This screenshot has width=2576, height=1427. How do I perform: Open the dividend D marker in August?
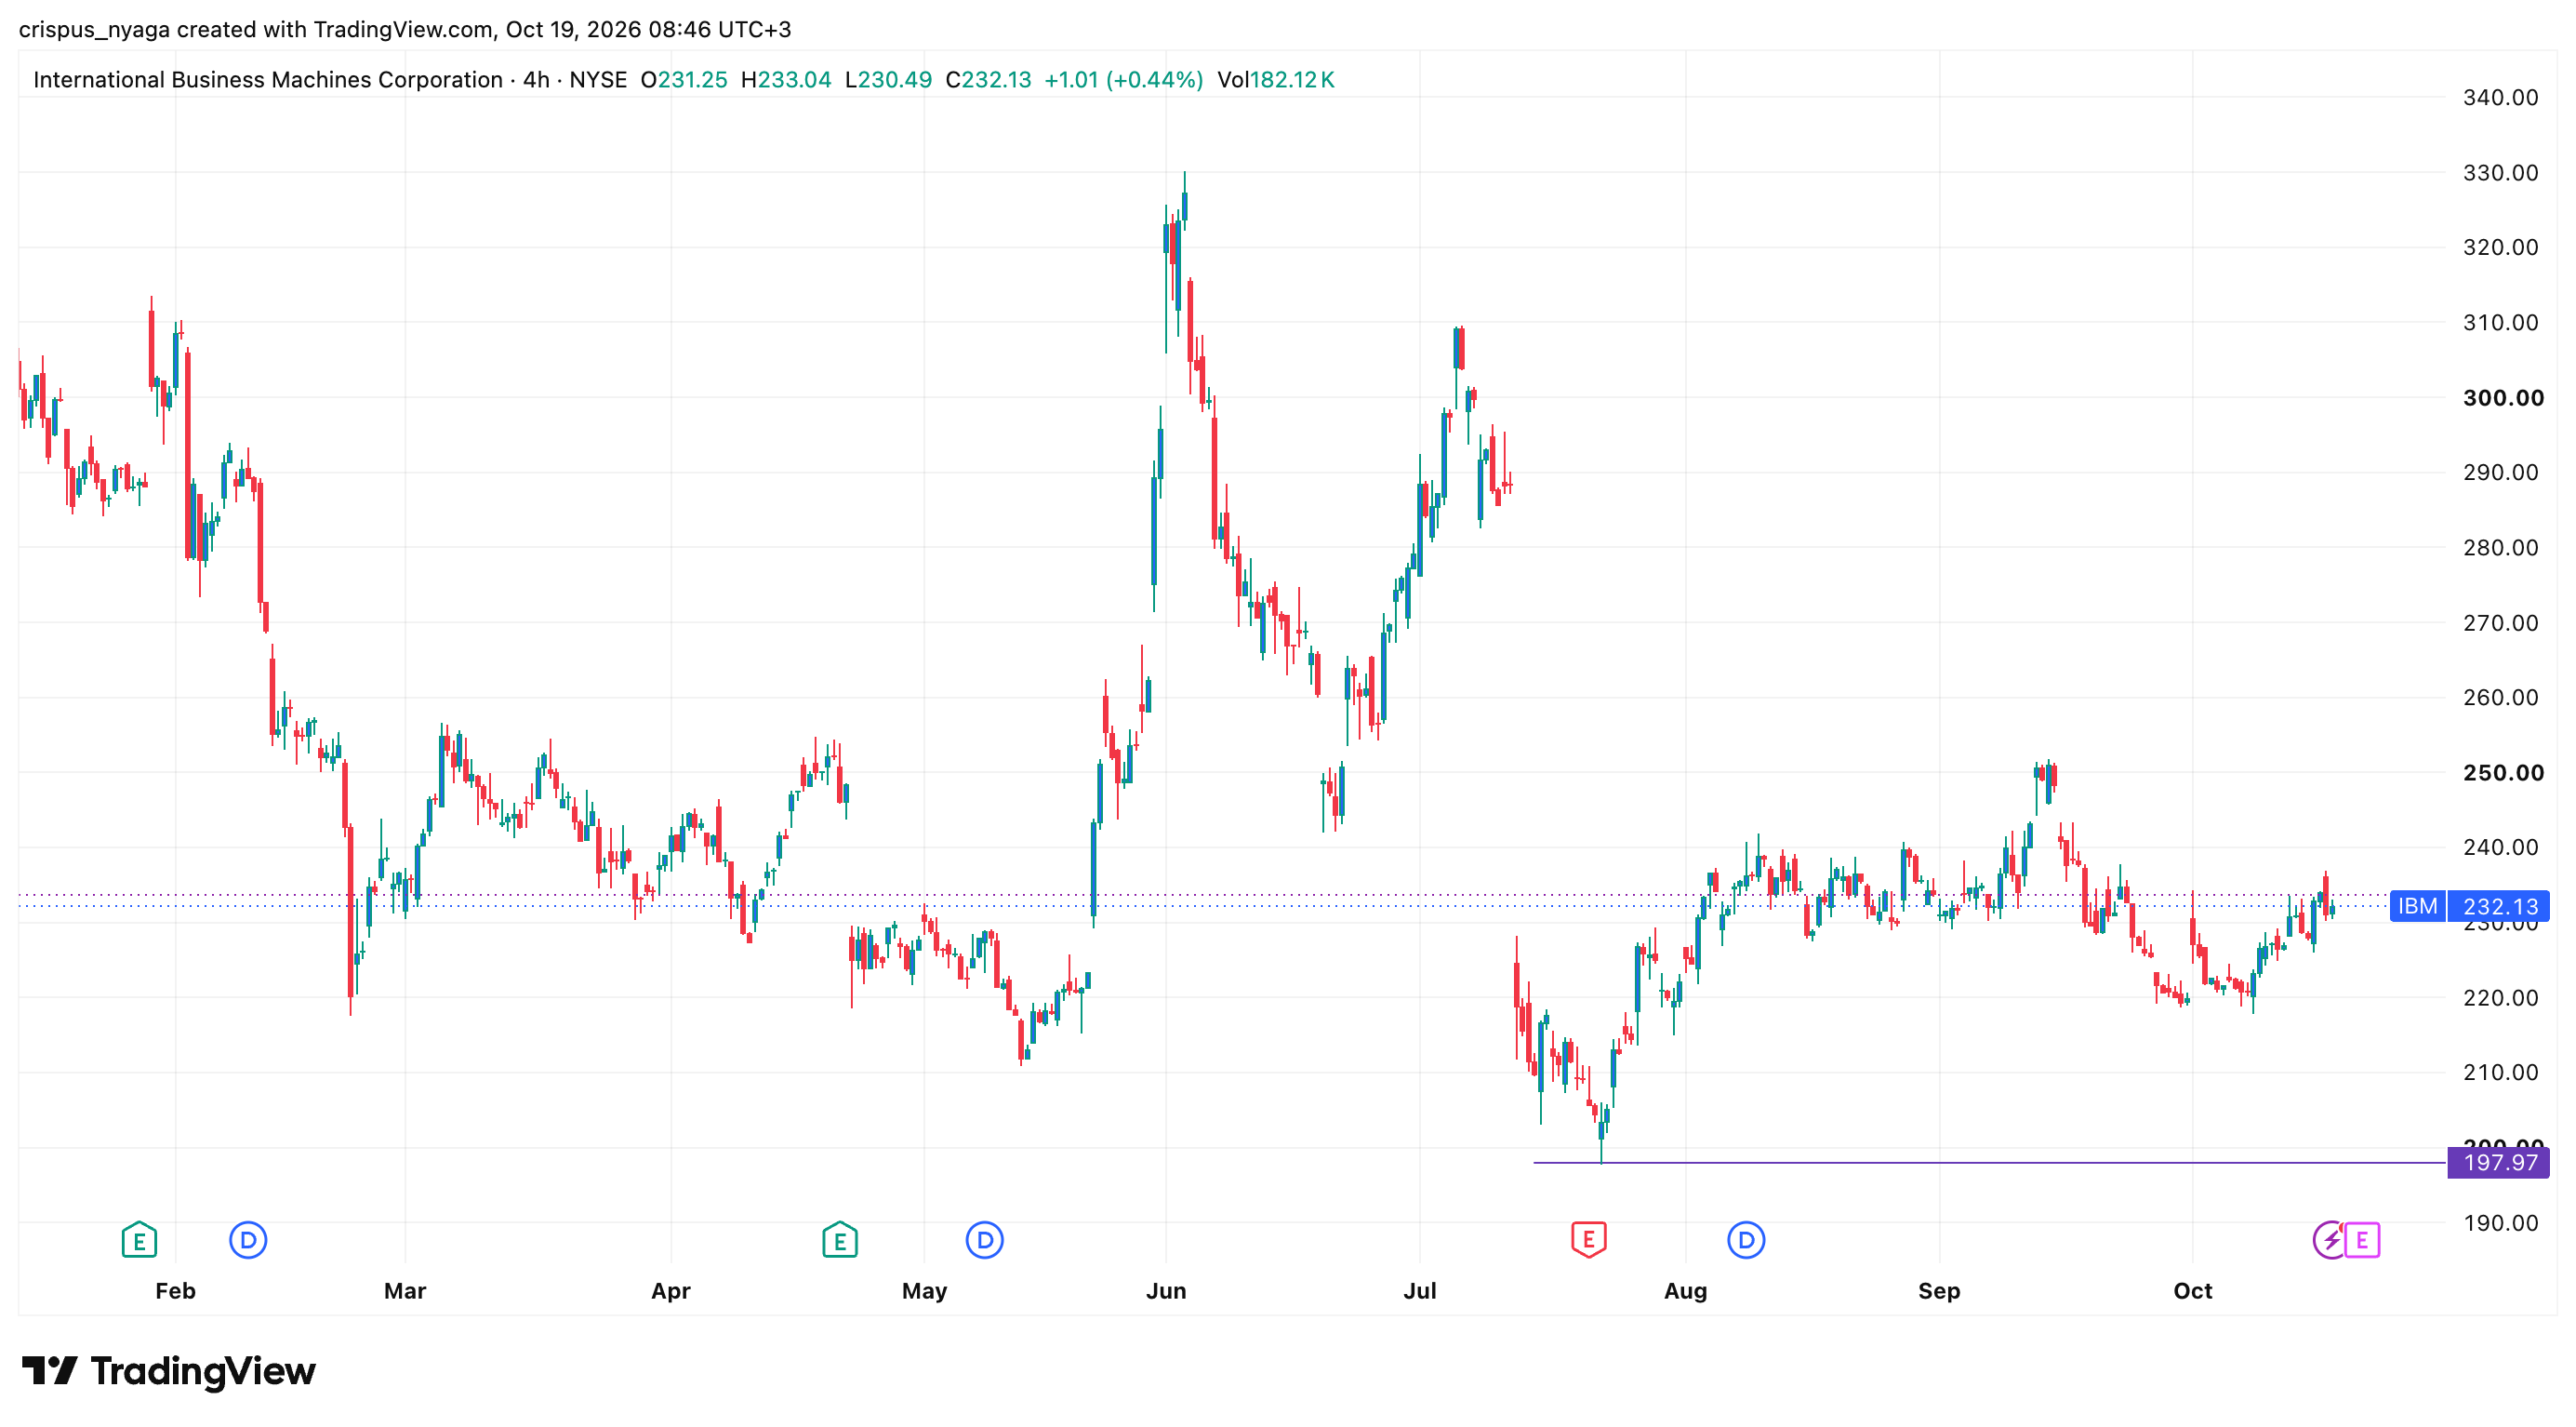click(x=1746, y=1240)
